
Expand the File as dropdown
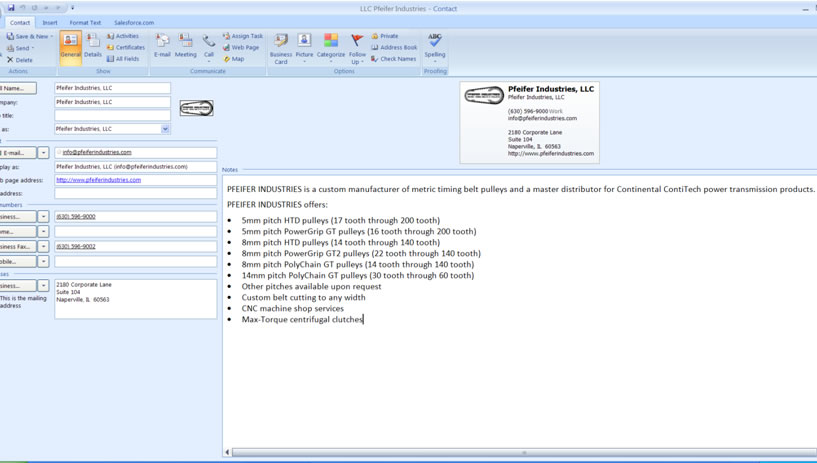tap(165, 129)
